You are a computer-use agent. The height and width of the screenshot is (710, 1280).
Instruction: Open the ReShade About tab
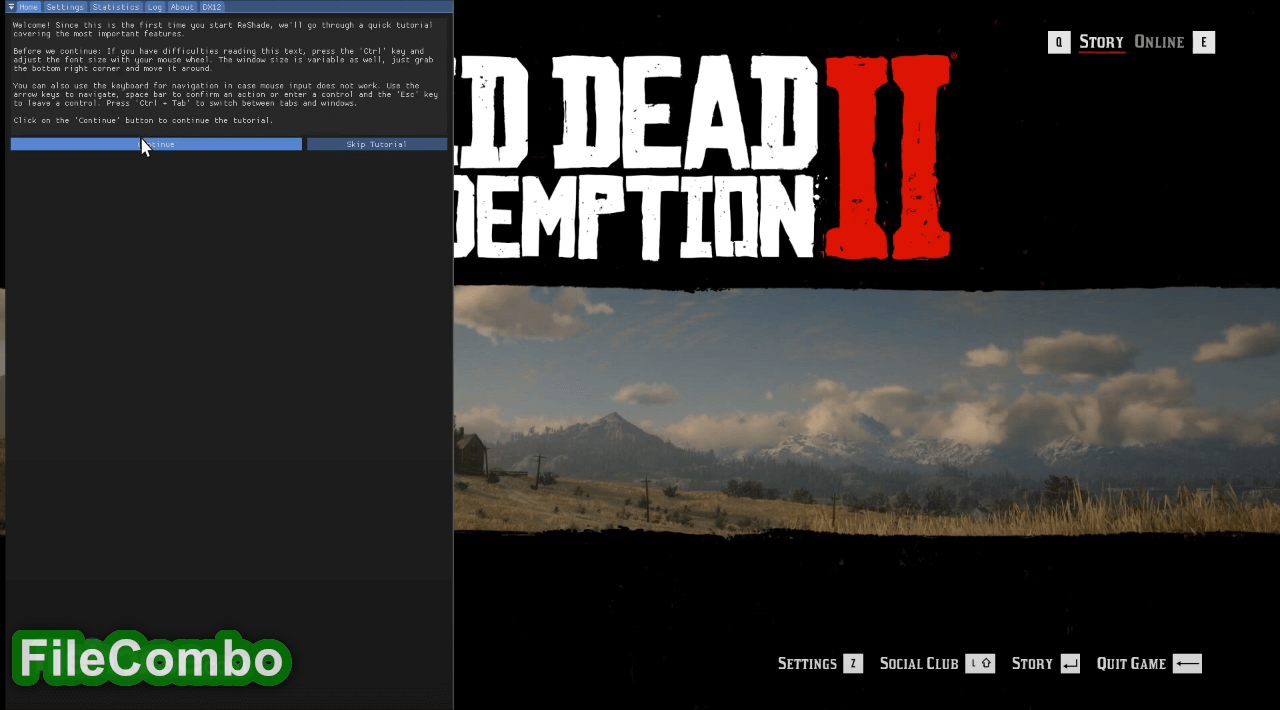182,7
